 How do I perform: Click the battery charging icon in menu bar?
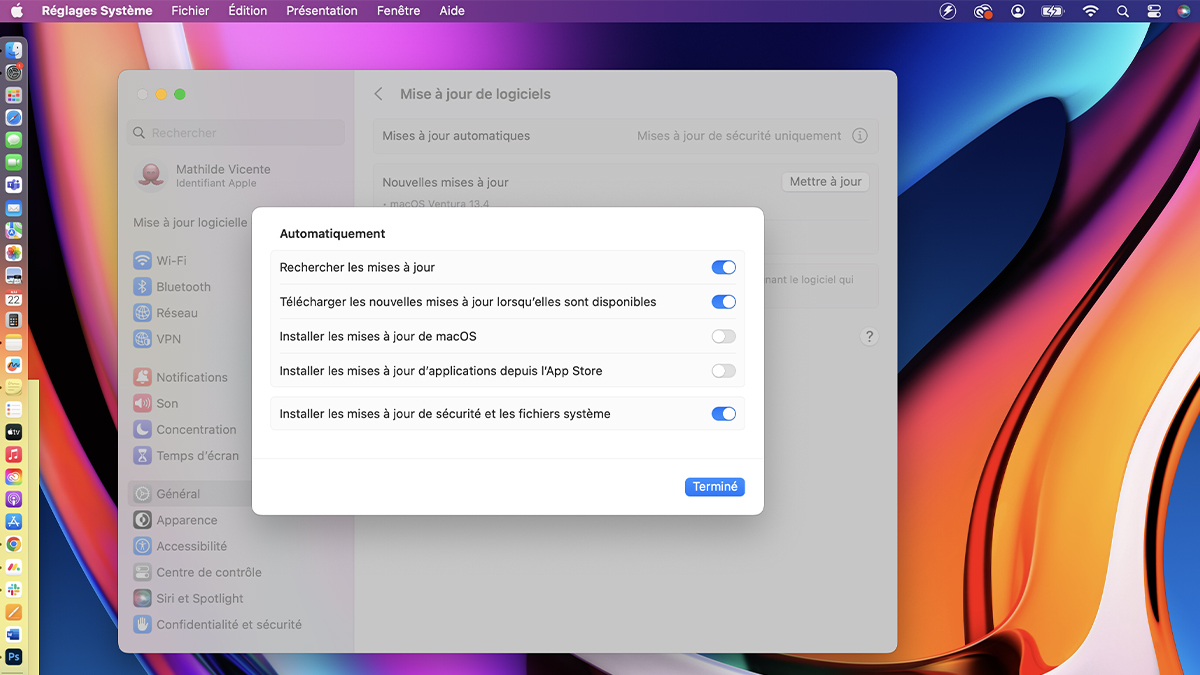tap(1053, 11)
